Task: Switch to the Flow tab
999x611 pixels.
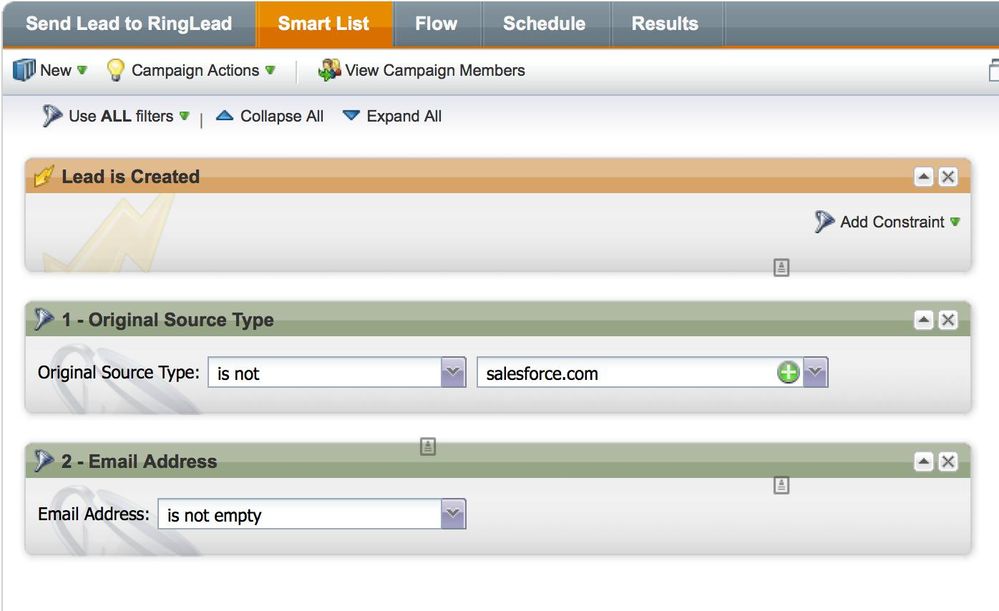Action: [436, 24]
